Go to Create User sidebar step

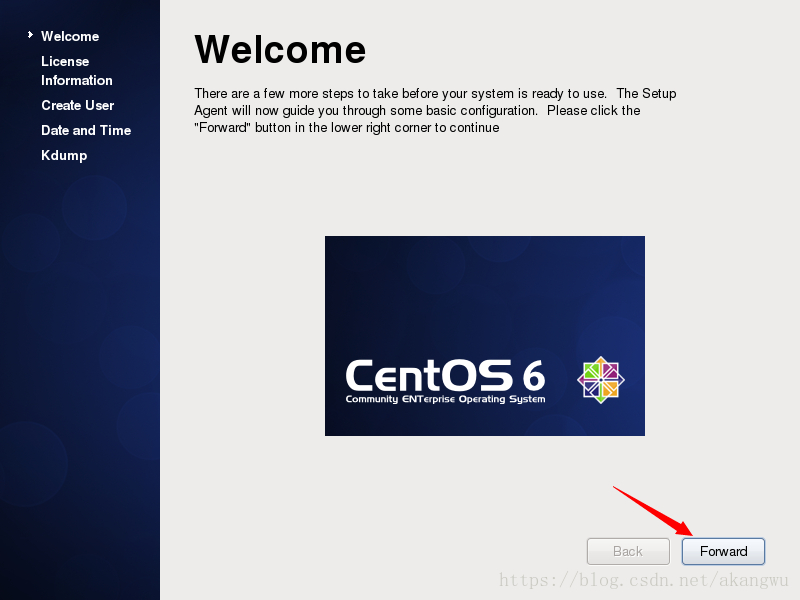pyautogui.click(x=78, y=105)
